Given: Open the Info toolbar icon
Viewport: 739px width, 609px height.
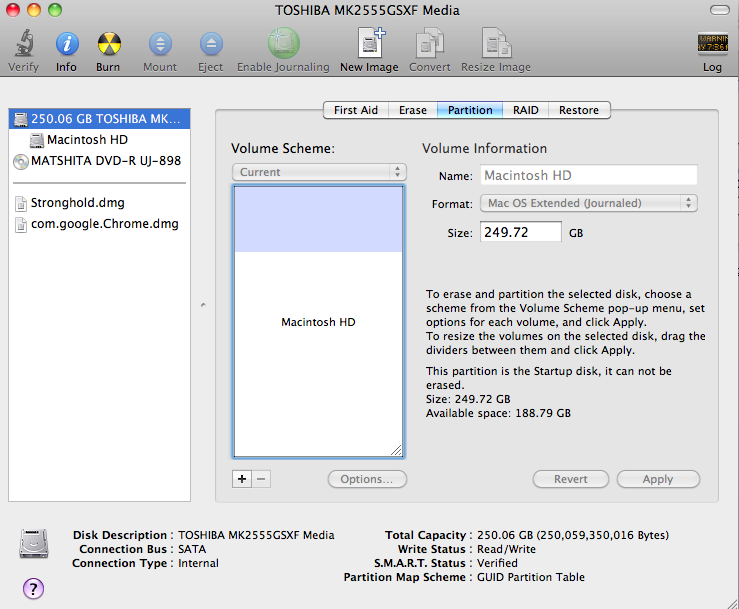Looking at the screenshot, I should (66, 44).
